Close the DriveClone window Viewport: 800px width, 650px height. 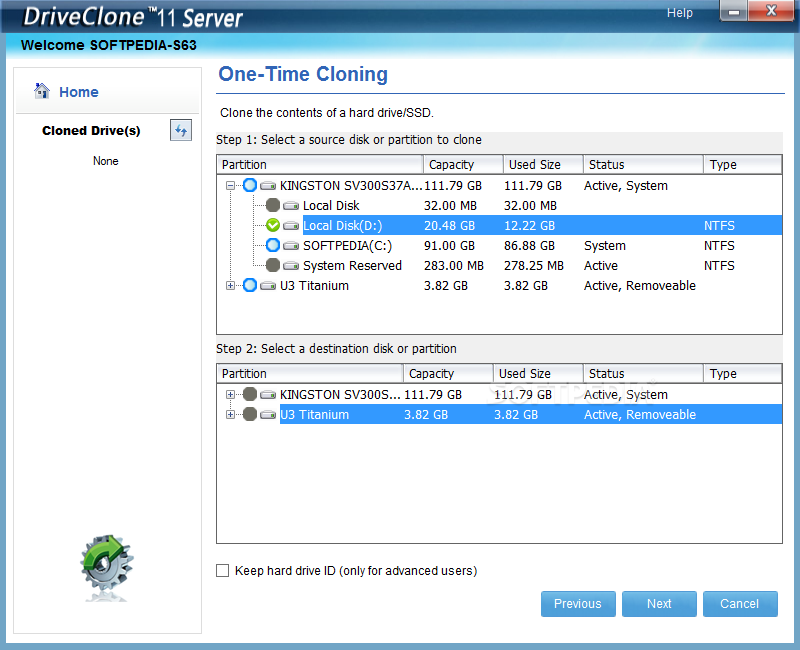click(771, 11)
